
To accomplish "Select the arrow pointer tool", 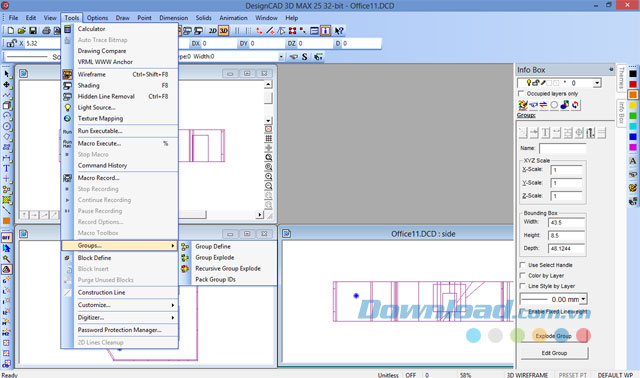I will 7,74.
